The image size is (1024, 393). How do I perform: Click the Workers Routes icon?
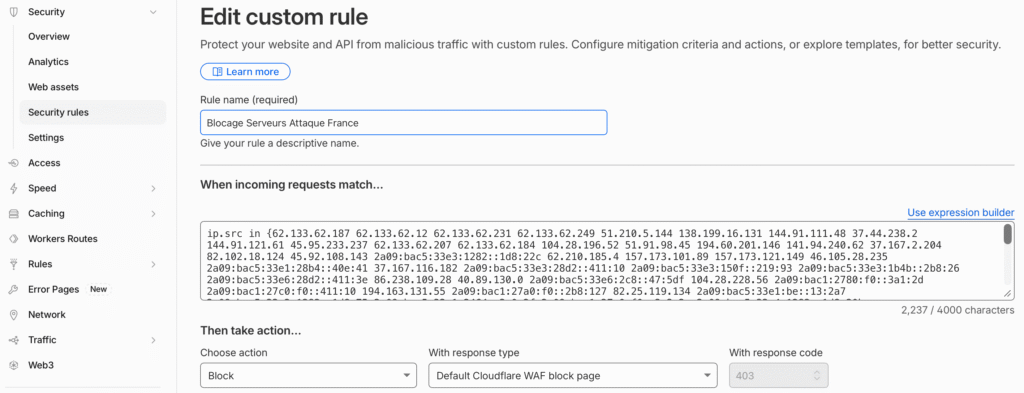tap(14, 239)
